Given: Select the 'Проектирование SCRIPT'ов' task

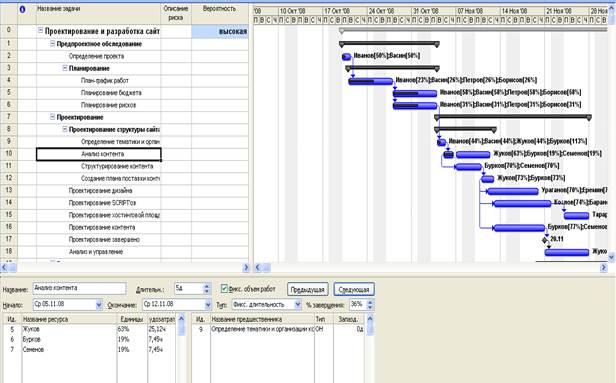Looking at the screenshot, I should tap(102, 203).
